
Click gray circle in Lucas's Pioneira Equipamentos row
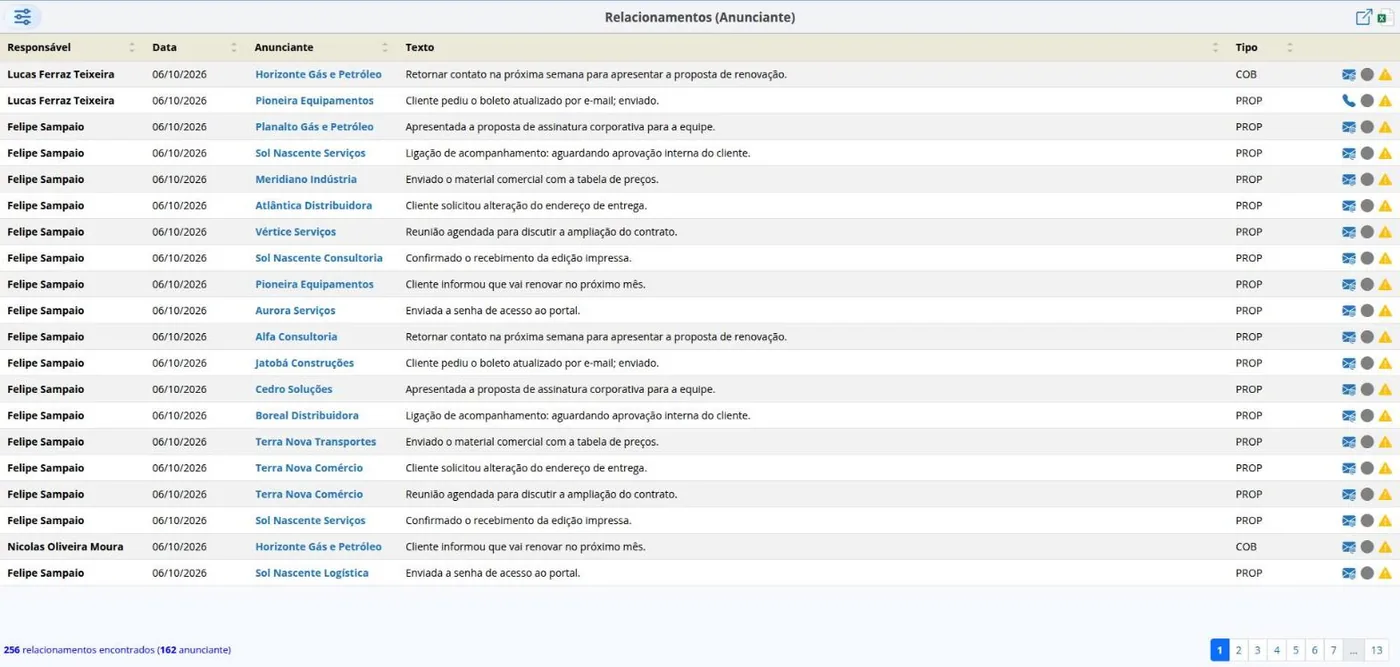point(1367,101)
